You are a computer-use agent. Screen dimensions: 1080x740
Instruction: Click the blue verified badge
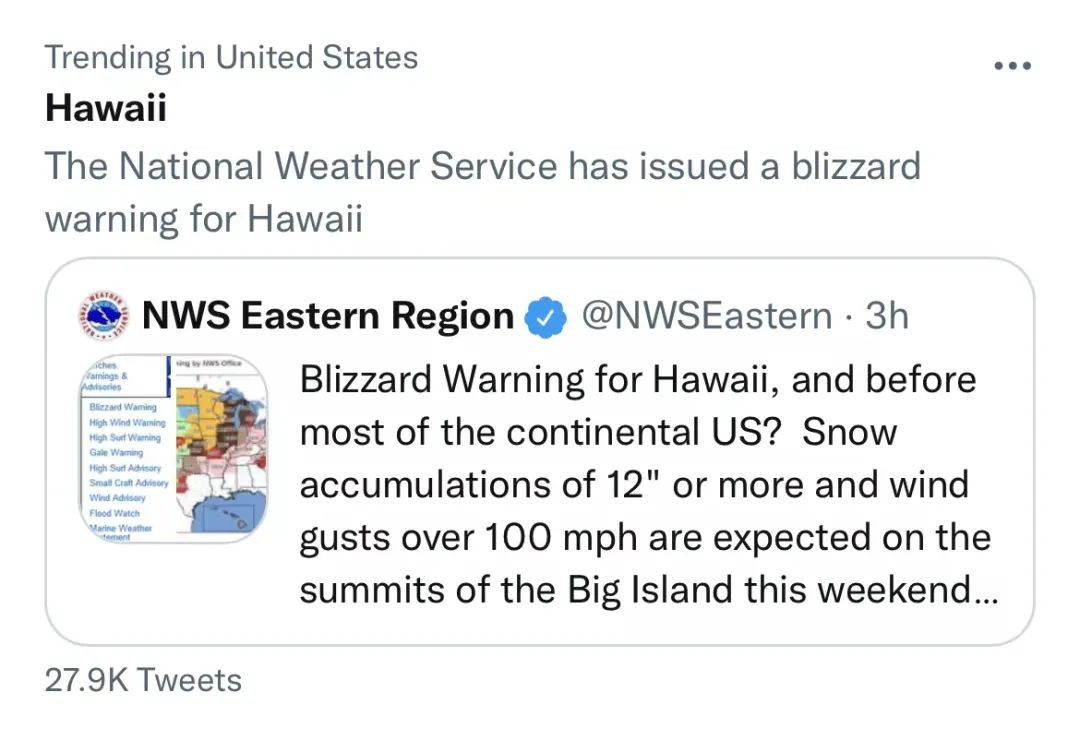pos(543,317)
